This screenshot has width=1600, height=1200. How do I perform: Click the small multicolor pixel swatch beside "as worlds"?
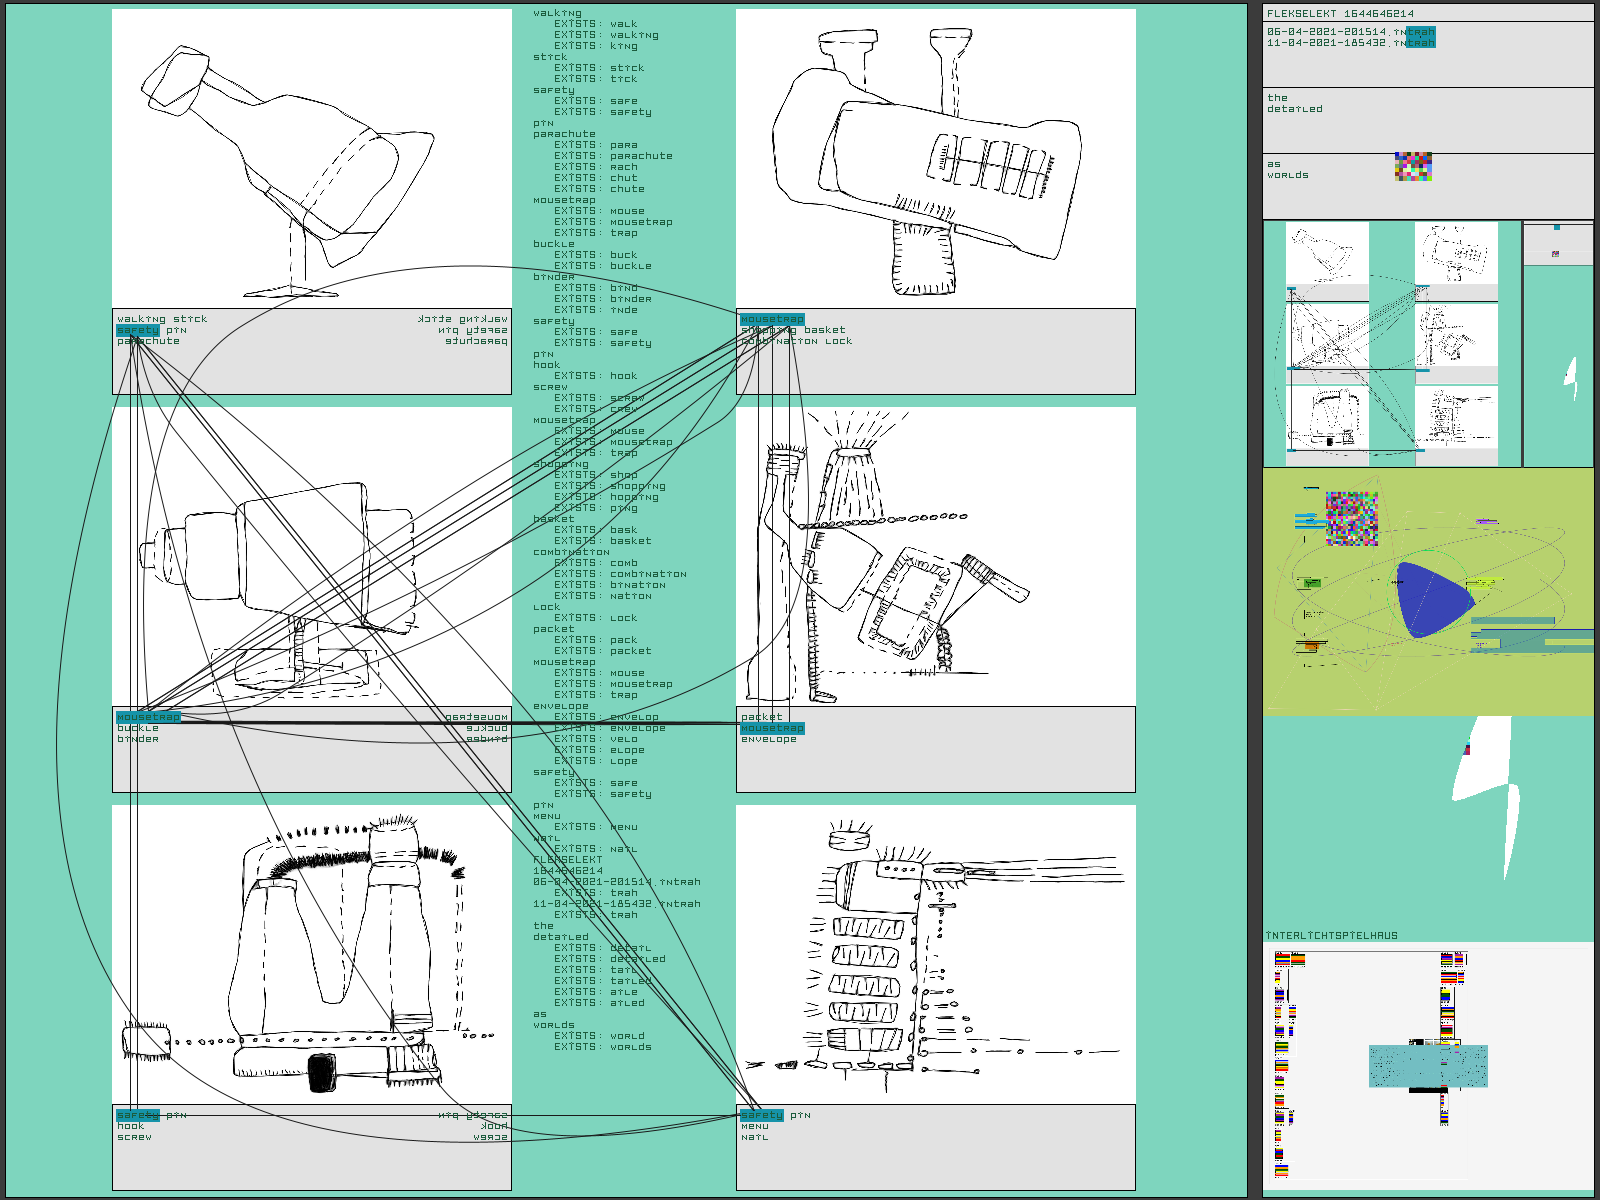[x=1413, y=166]
